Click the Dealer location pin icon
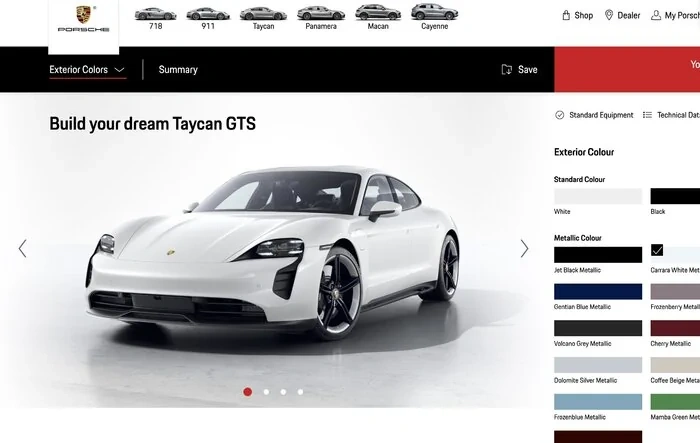This screenshot has height=443, width=700. click(608, 15)
